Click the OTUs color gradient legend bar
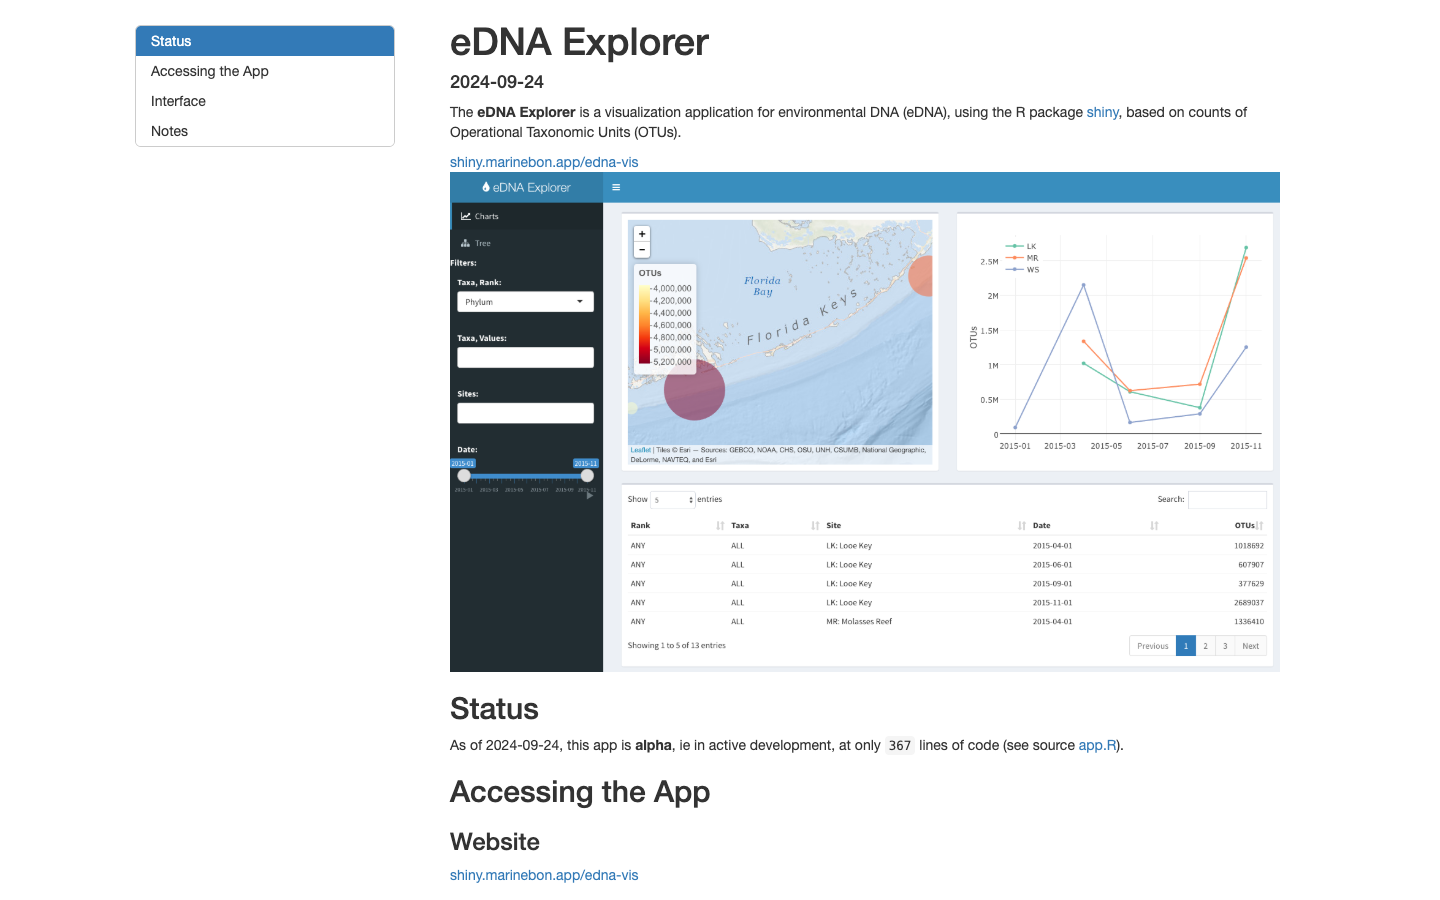Screen dimensions: 1440x900 (644, 325)
